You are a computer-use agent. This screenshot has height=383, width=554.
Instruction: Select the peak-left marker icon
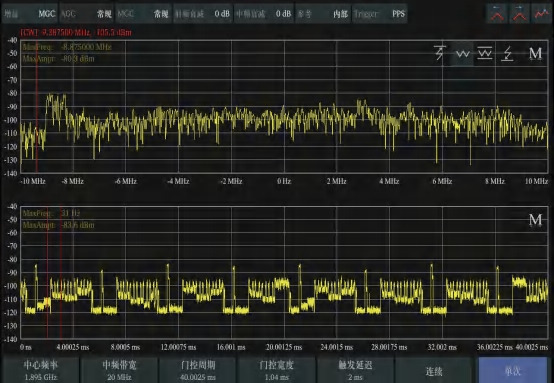coord(497,13)
